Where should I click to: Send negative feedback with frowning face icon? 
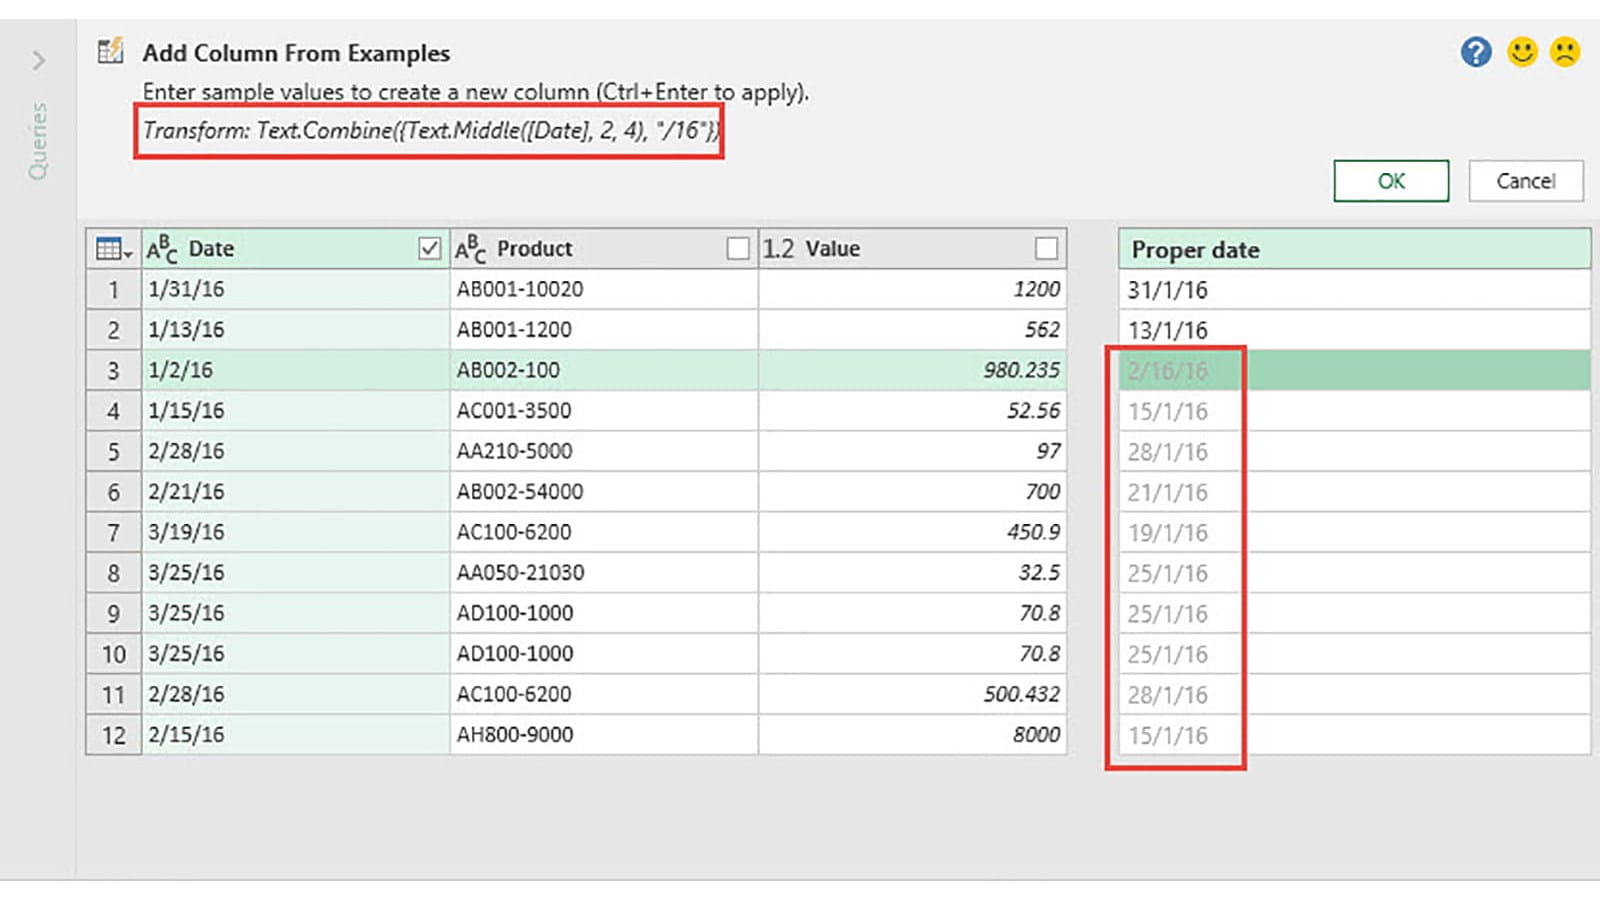(1565, 52)
